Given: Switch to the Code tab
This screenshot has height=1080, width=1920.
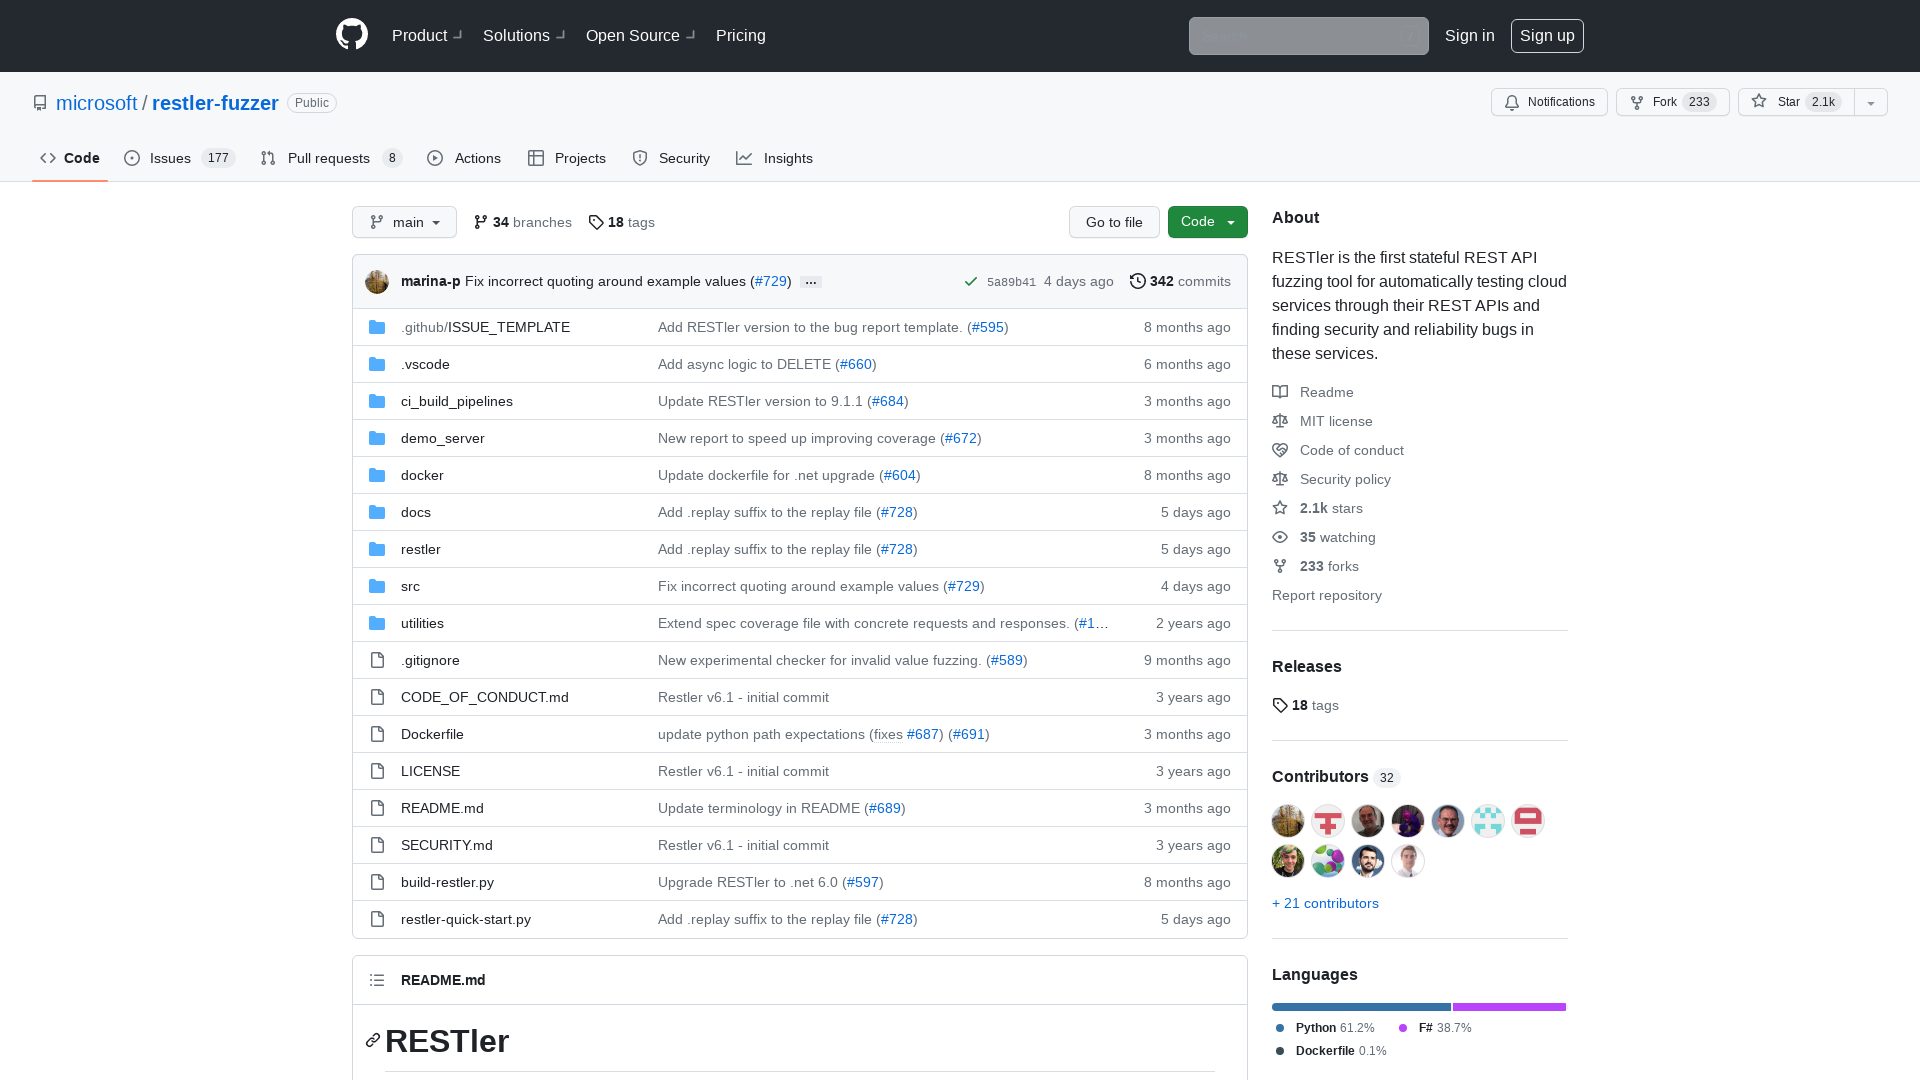Looking at the screenshot, I should click(70, 158).
